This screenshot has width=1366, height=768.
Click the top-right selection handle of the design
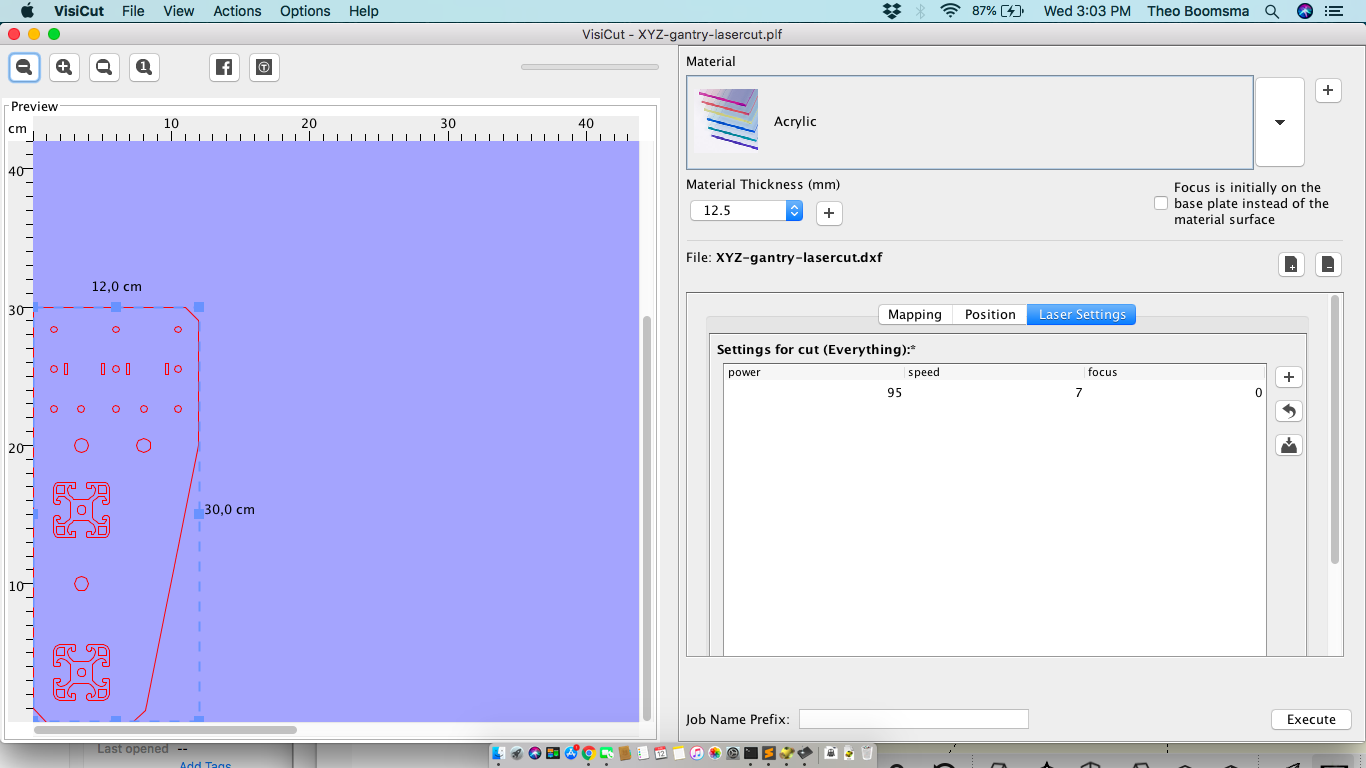(x=199, y=307)
